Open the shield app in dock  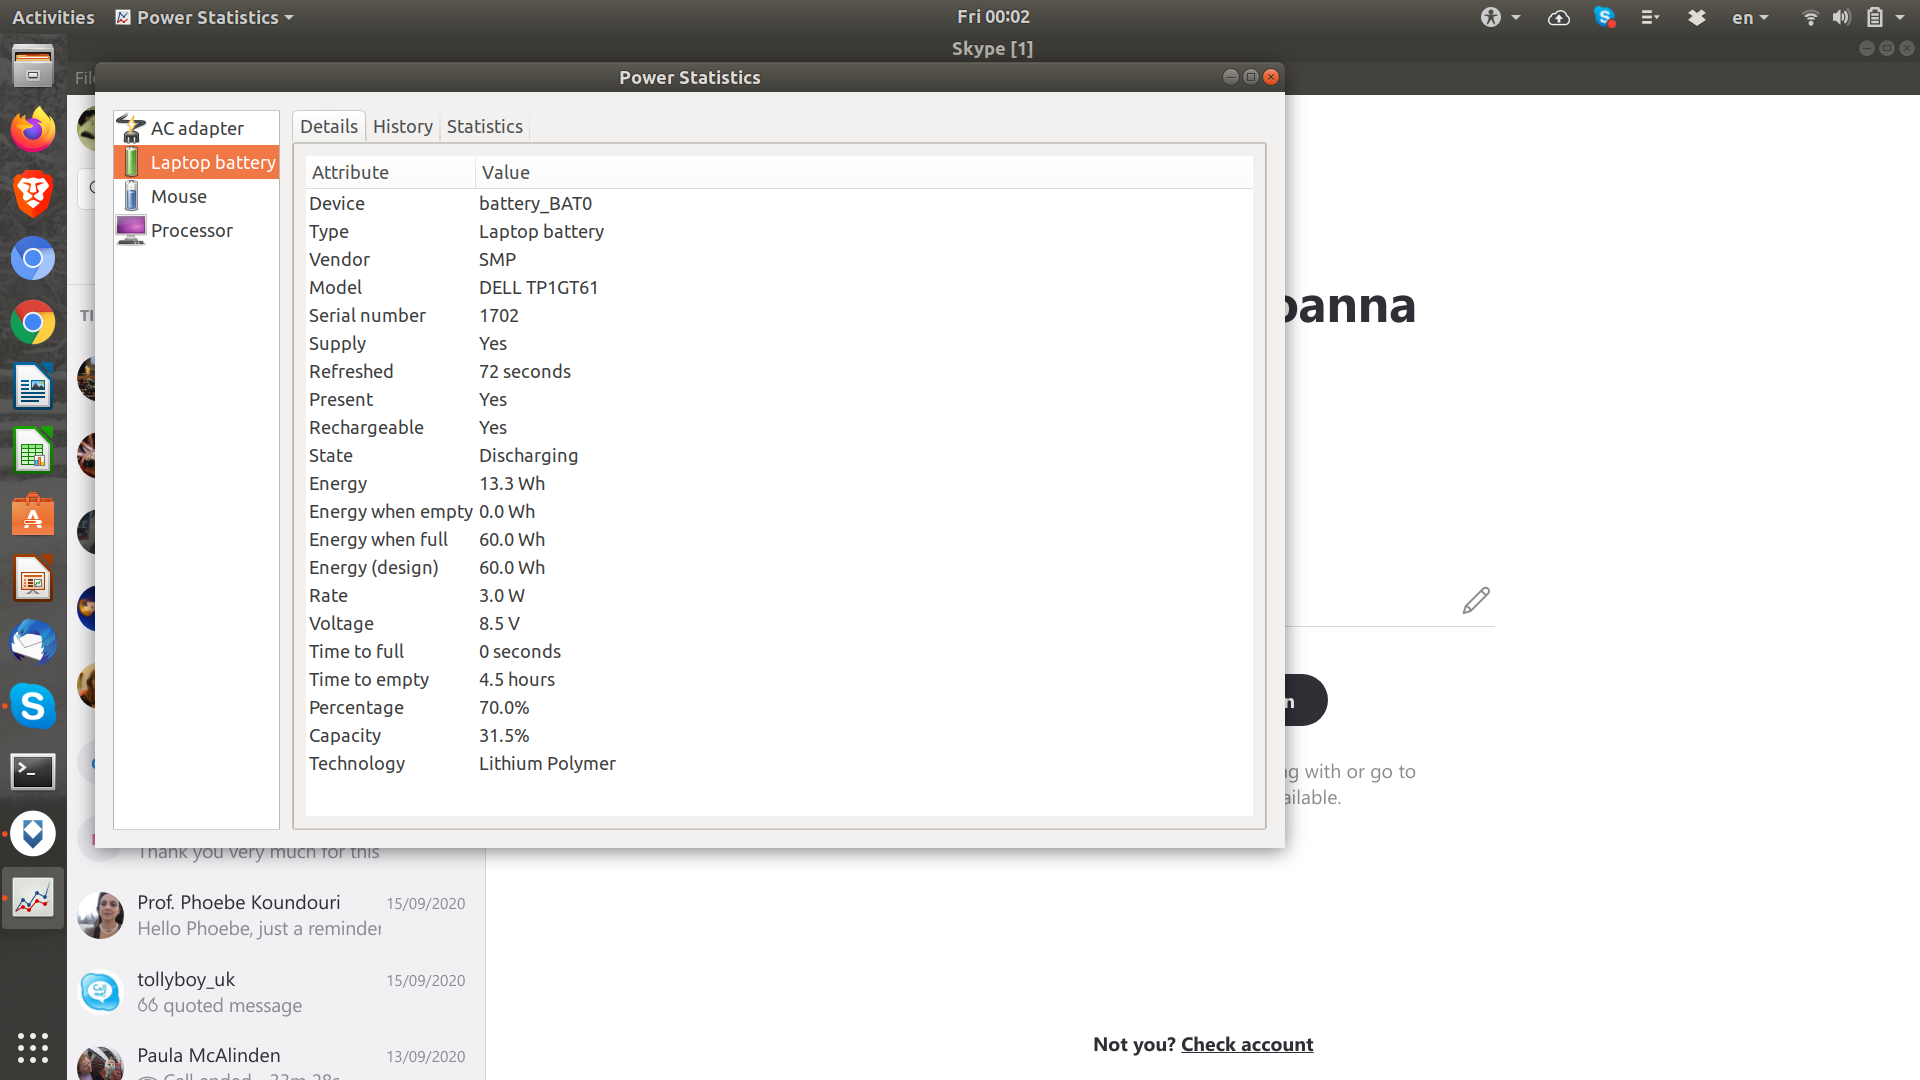point(33,834)
